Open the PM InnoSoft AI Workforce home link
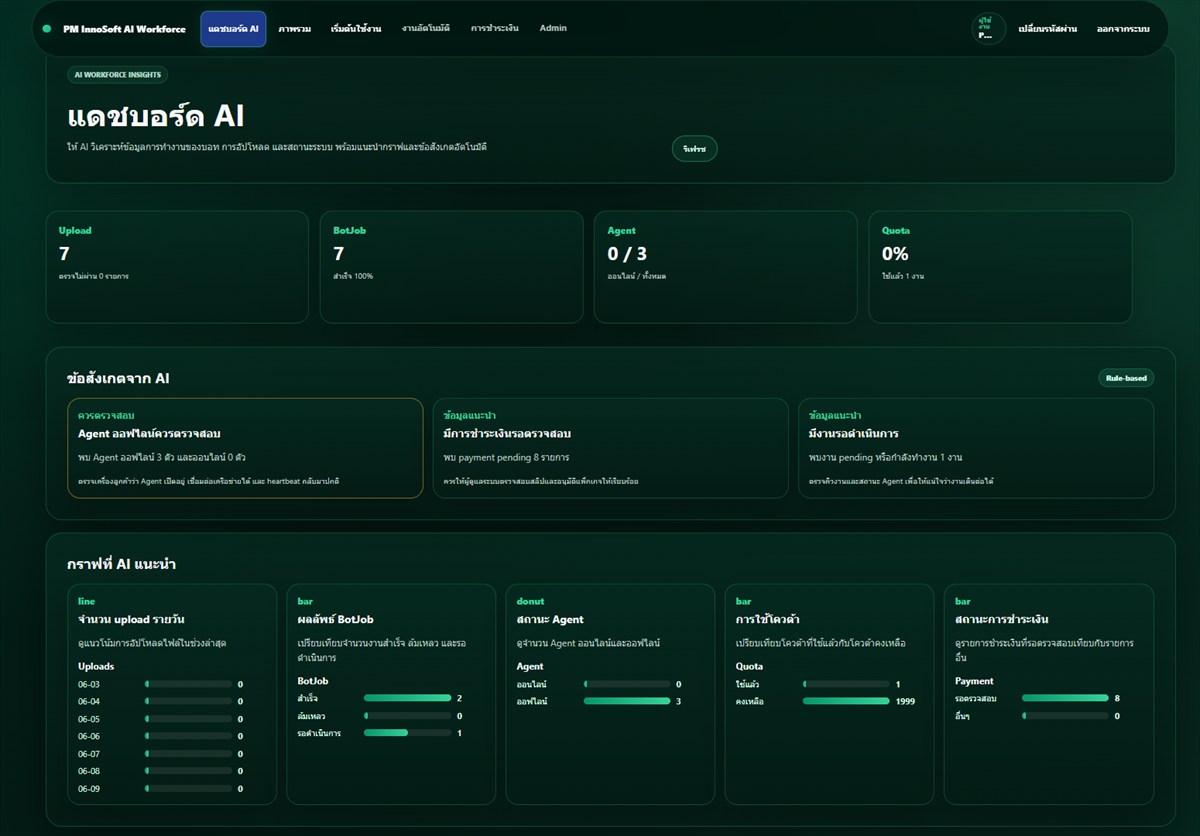Viewport: 1200px width, 836px height. point(124,29)
